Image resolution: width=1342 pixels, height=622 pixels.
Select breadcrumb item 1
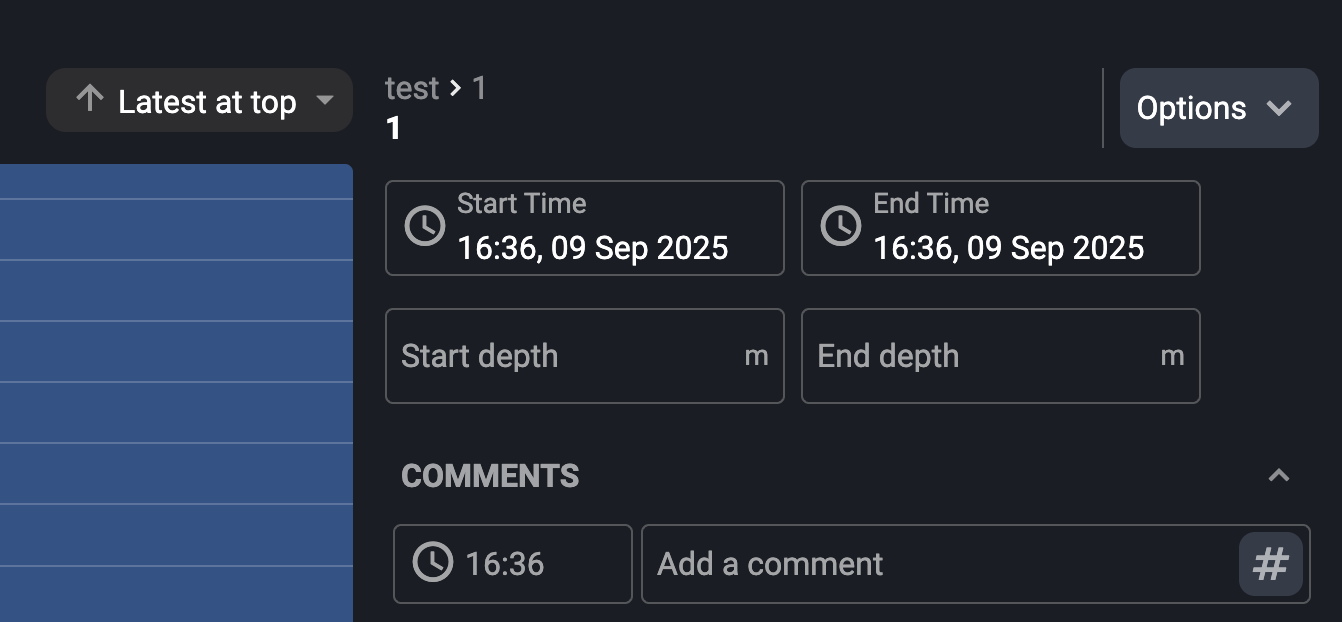click(478, 88)
